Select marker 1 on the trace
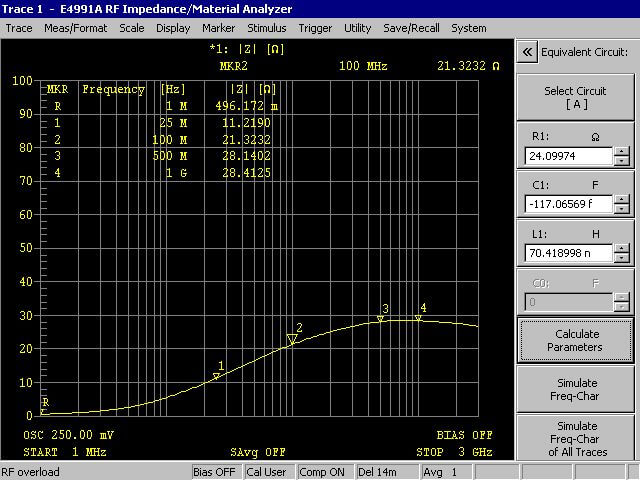 pyautogui.click(x=217, y=376)
